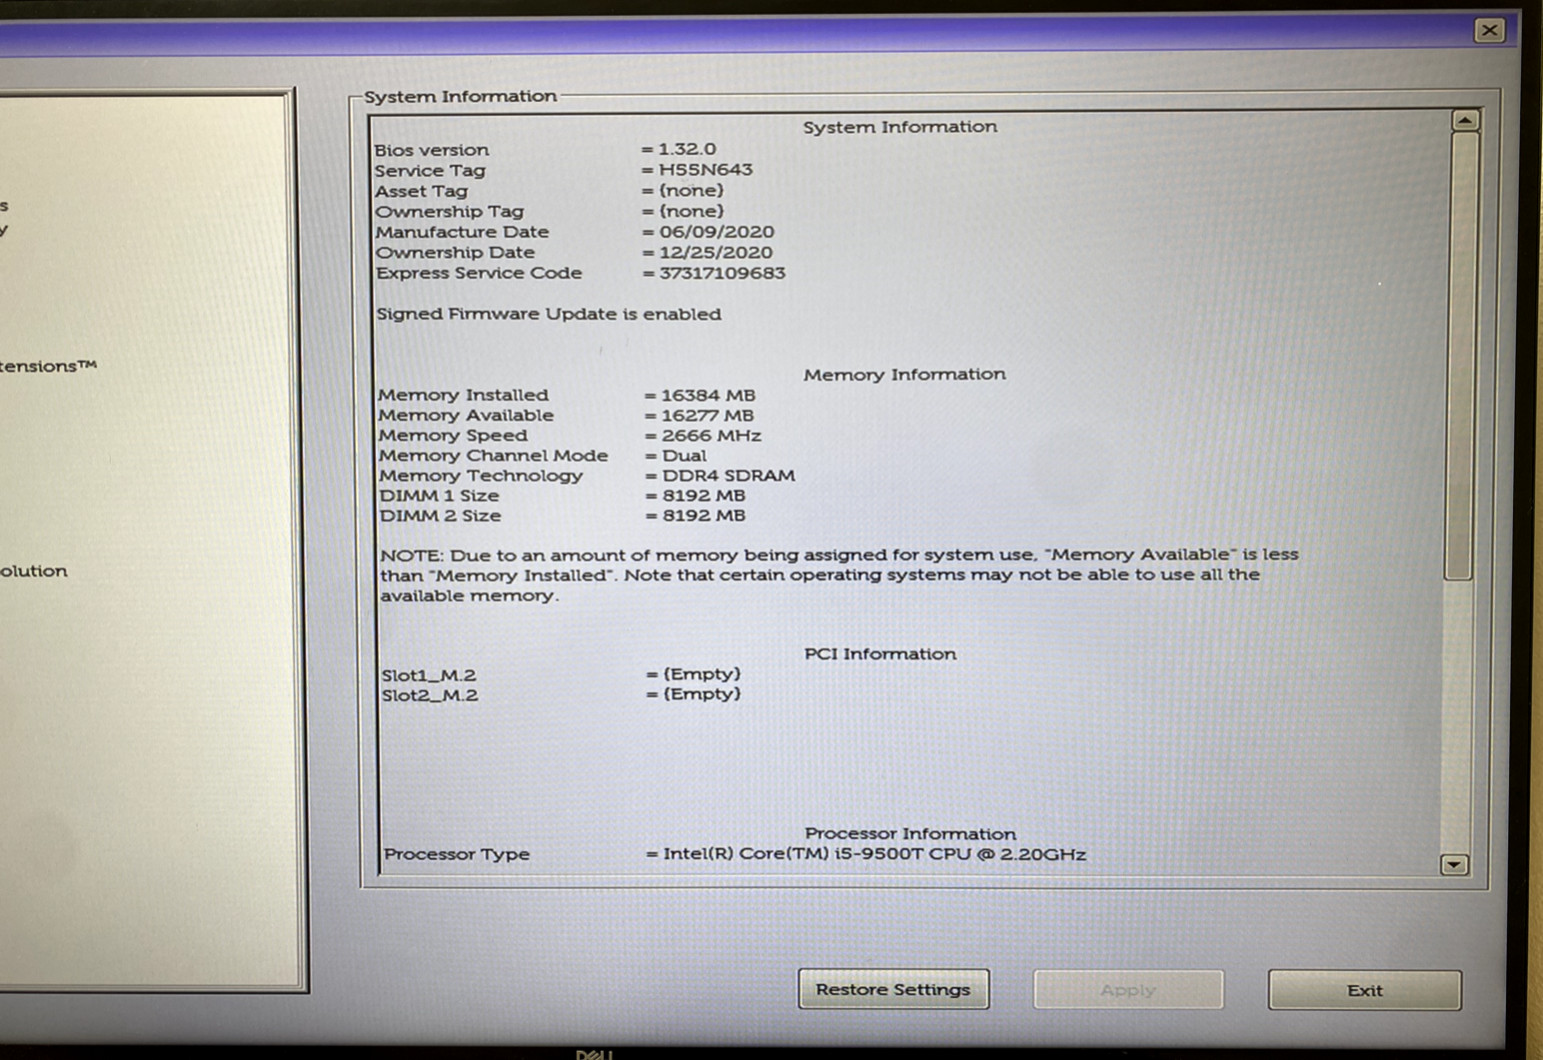
Task: Select "Signed Firmware Update is enabled" line
Action: [548, 314]
